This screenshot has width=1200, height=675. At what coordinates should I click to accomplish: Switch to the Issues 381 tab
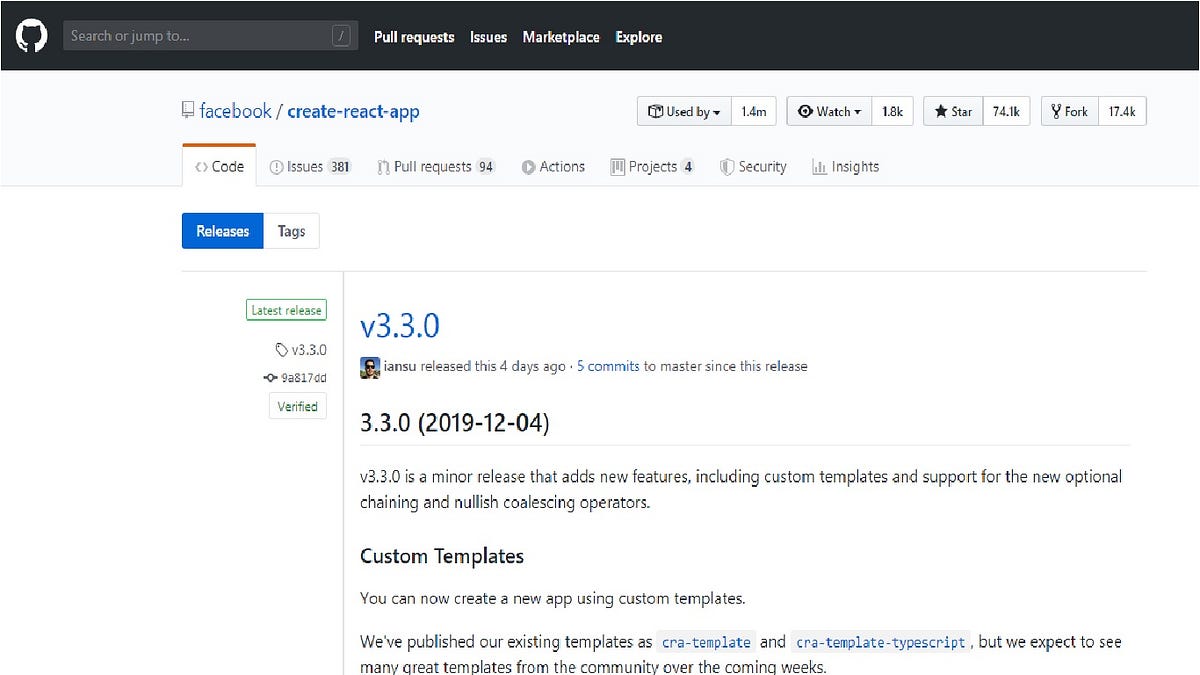click(310, 166)
